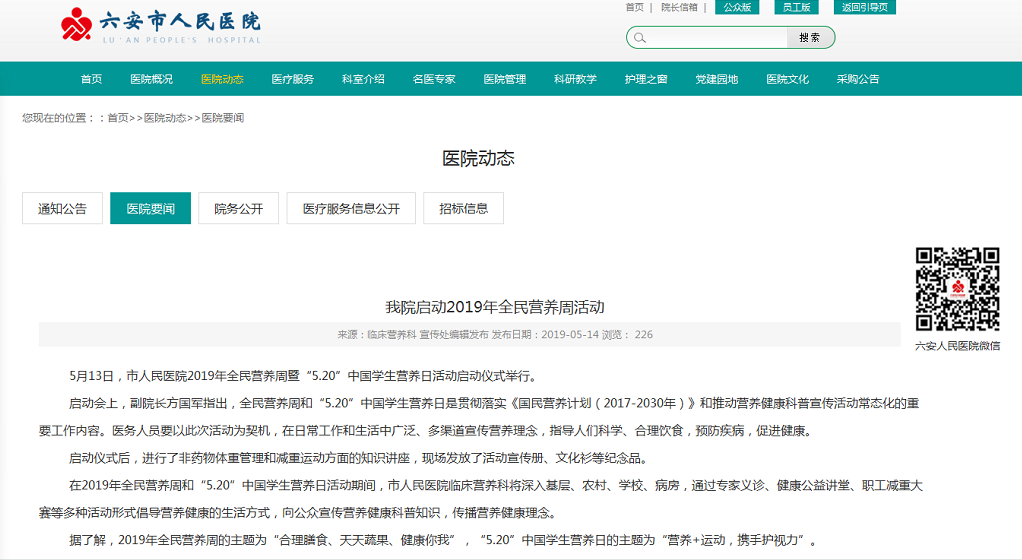Click the Lu'an People's Hospital logo
The width and height of the screenshot is (1022, 560).
[x=160, y=25]
